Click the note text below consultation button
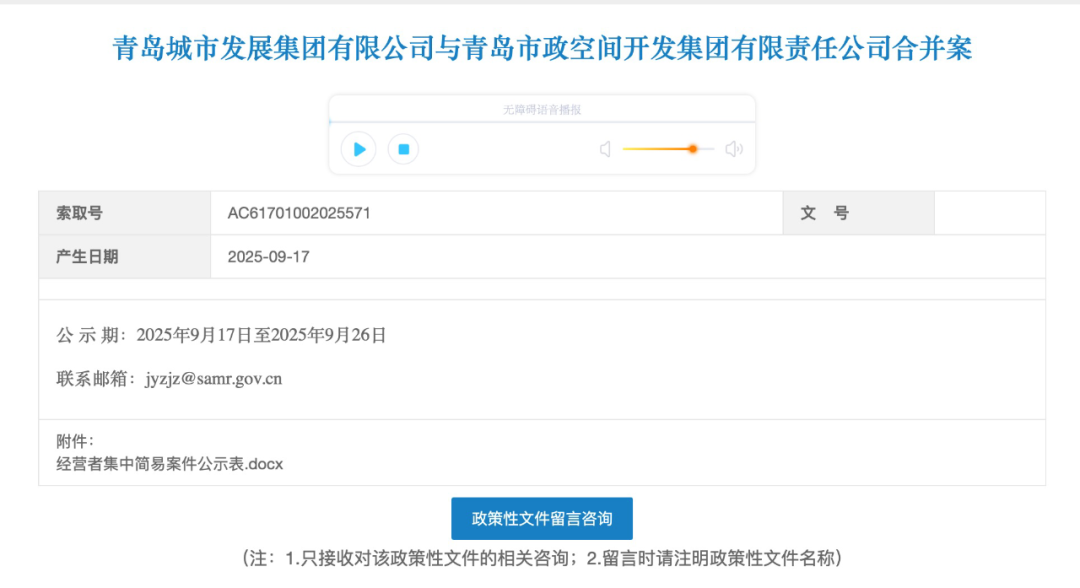 pos(542,558)
